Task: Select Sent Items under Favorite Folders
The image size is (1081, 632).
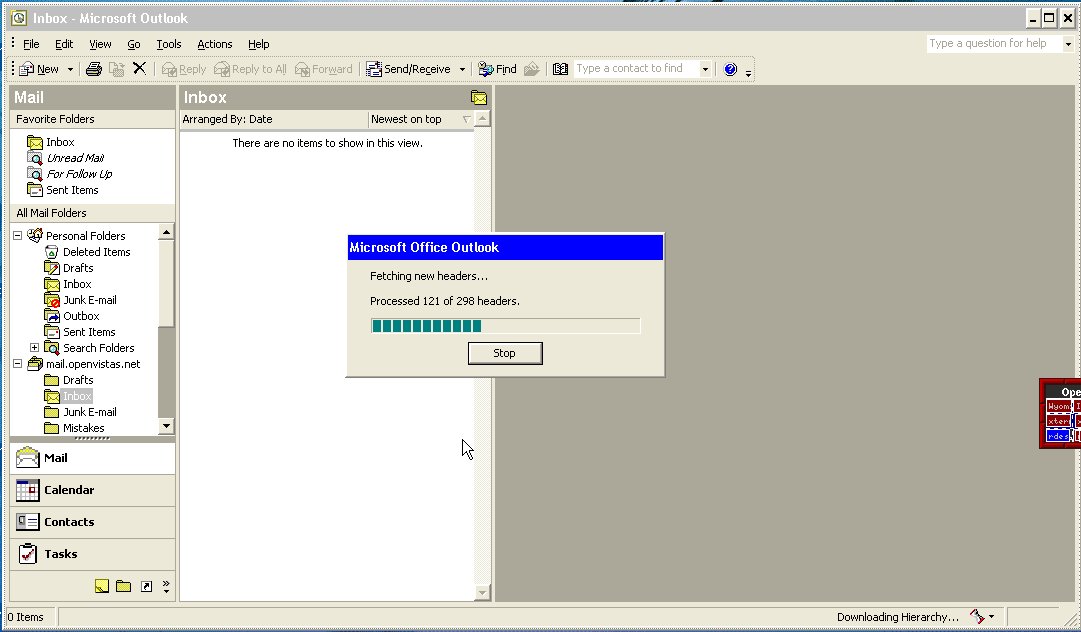Action: 63,190
